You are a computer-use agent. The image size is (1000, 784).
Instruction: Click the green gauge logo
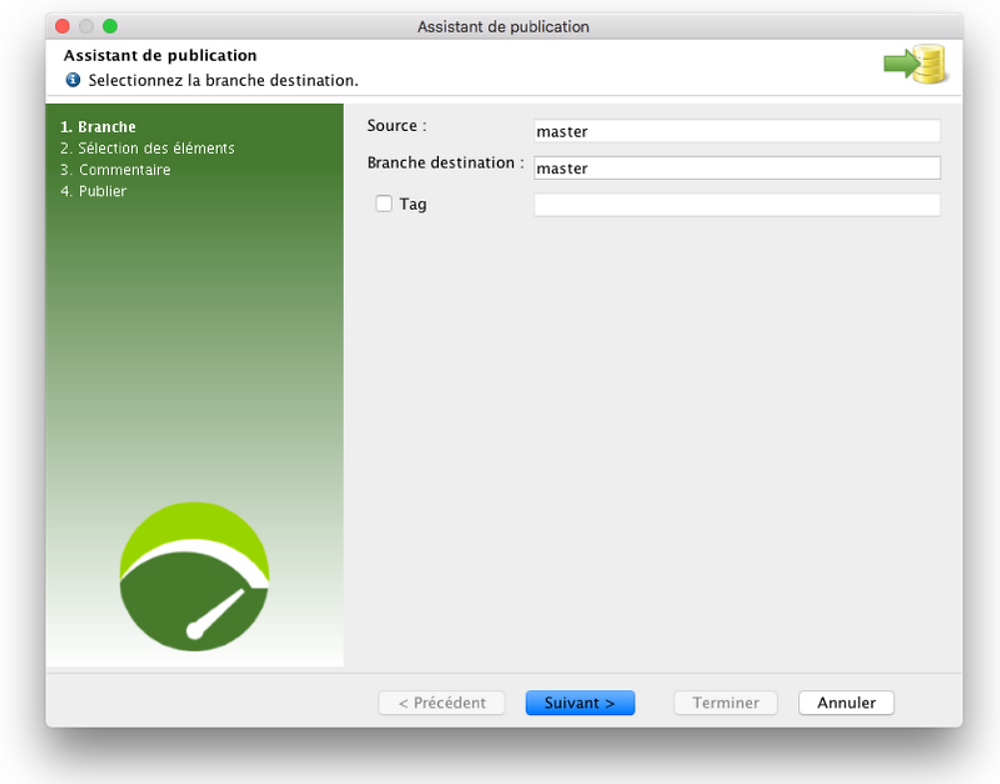pos(195,577)
